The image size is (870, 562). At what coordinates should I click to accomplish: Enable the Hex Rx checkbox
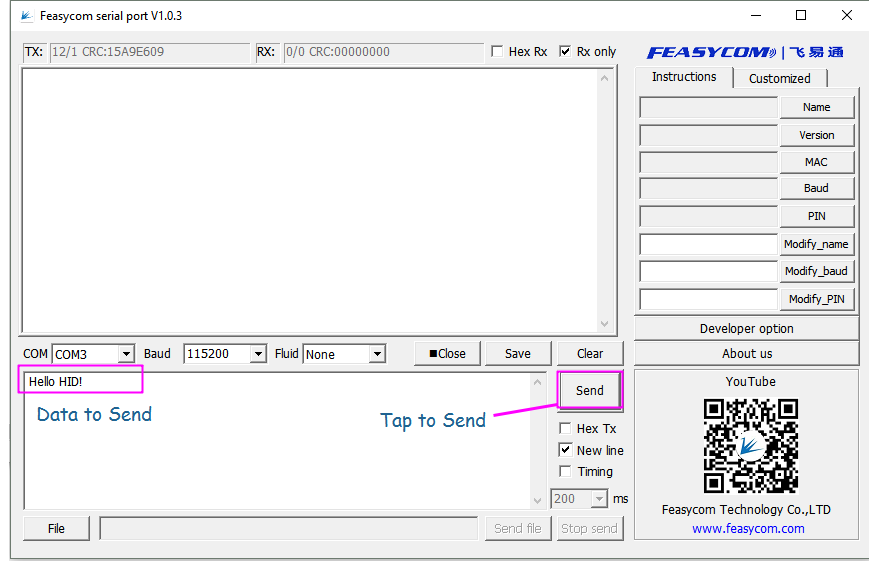pos(498,52)
